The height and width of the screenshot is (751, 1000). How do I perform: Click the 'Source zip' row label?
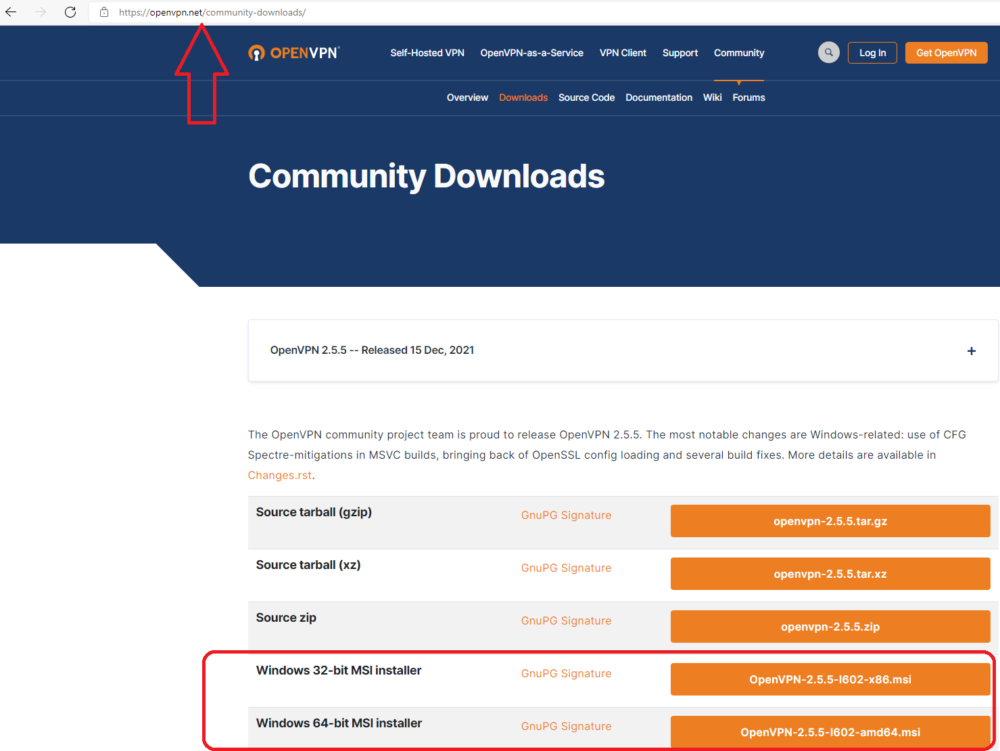coord(286,618)
